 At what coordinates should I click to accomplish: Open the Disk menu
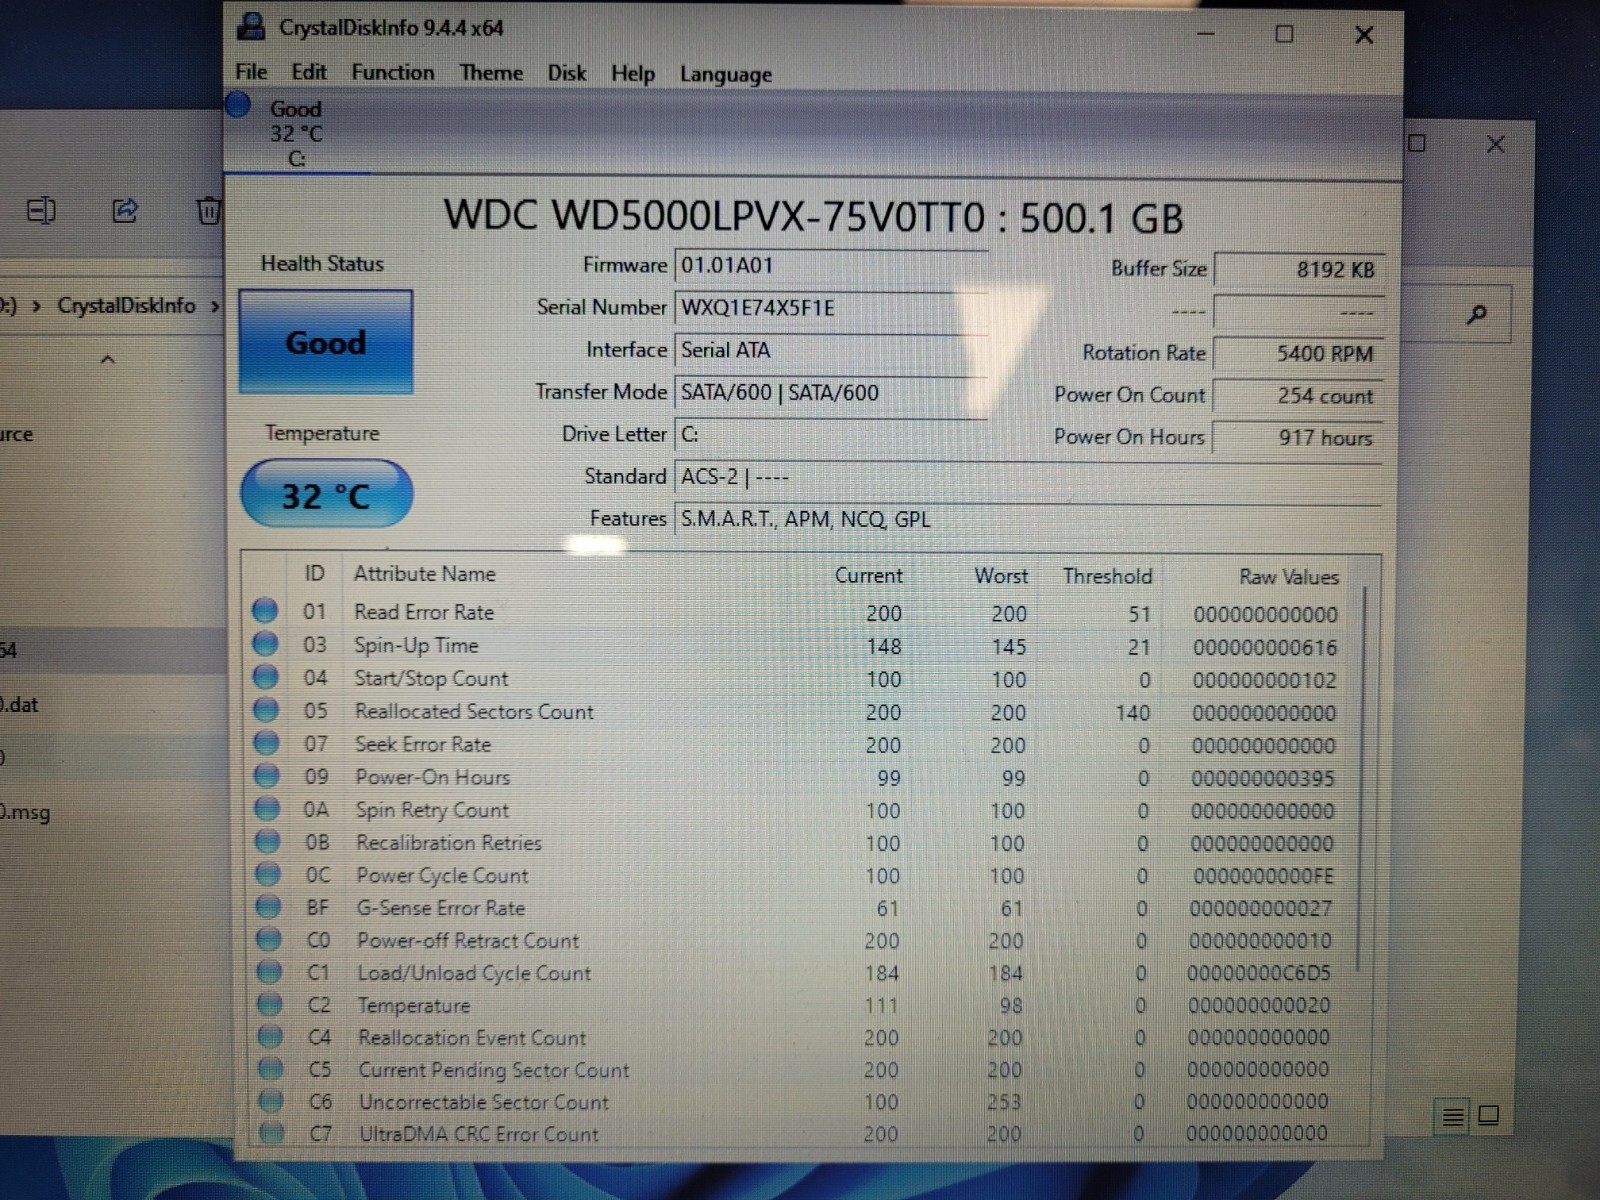pyautogui.click(x=567, y=73)
